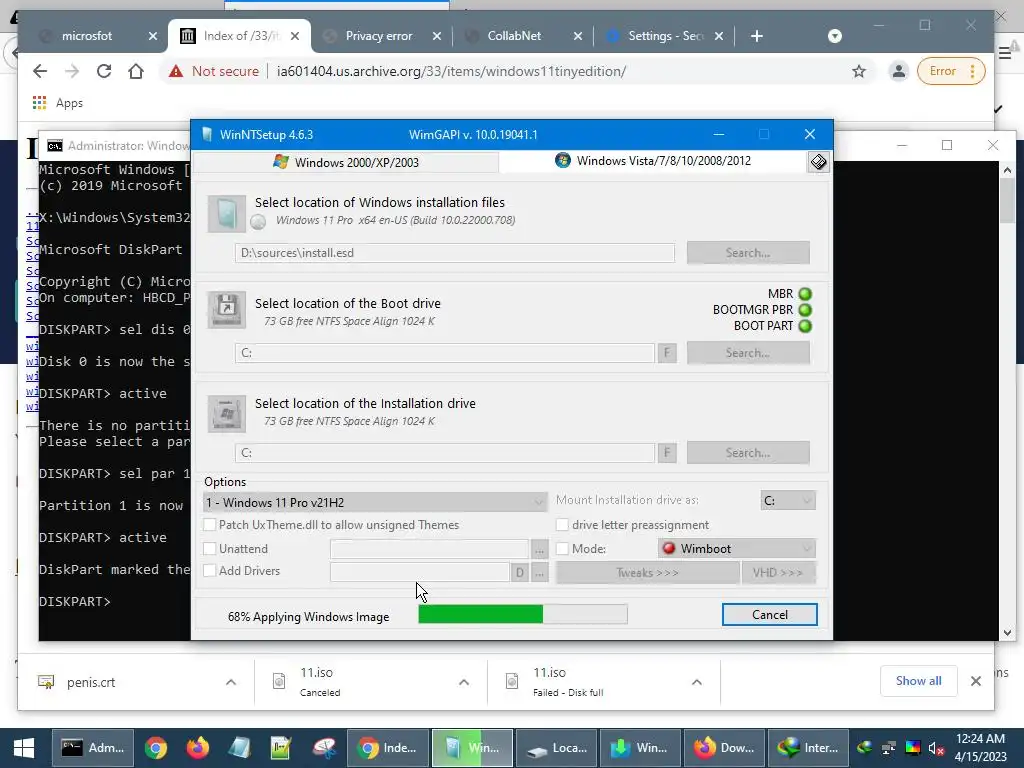Image resolution: width=1024 pixels, height=768 pixels.
Task: Open the Mount Installation drive letter dropdown
Action: [x=788, y=500]
